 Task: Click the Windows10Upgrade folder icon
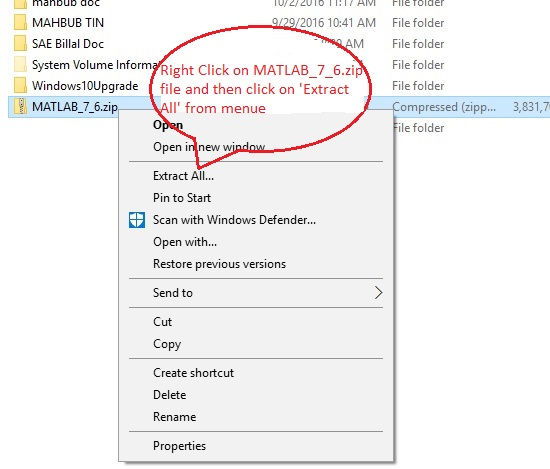tap(21, 86)
